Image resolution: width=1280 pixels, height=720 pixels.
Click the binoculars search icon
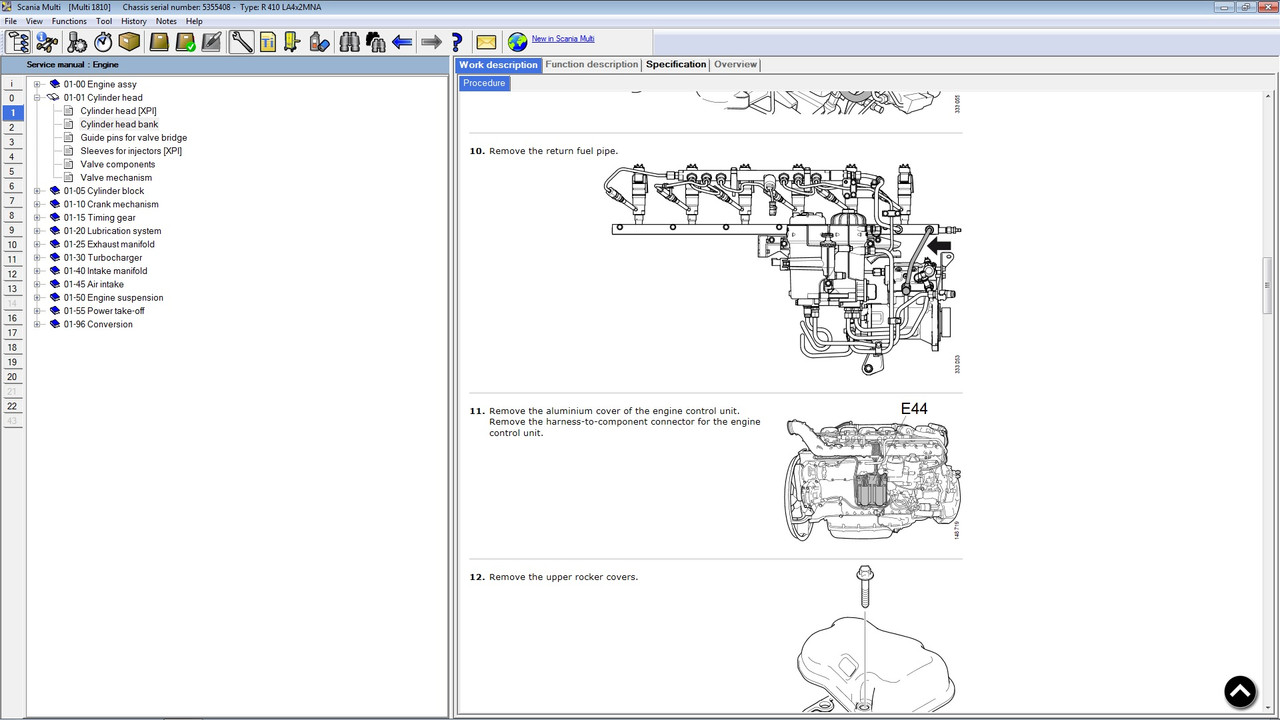[x=348, y=42]
